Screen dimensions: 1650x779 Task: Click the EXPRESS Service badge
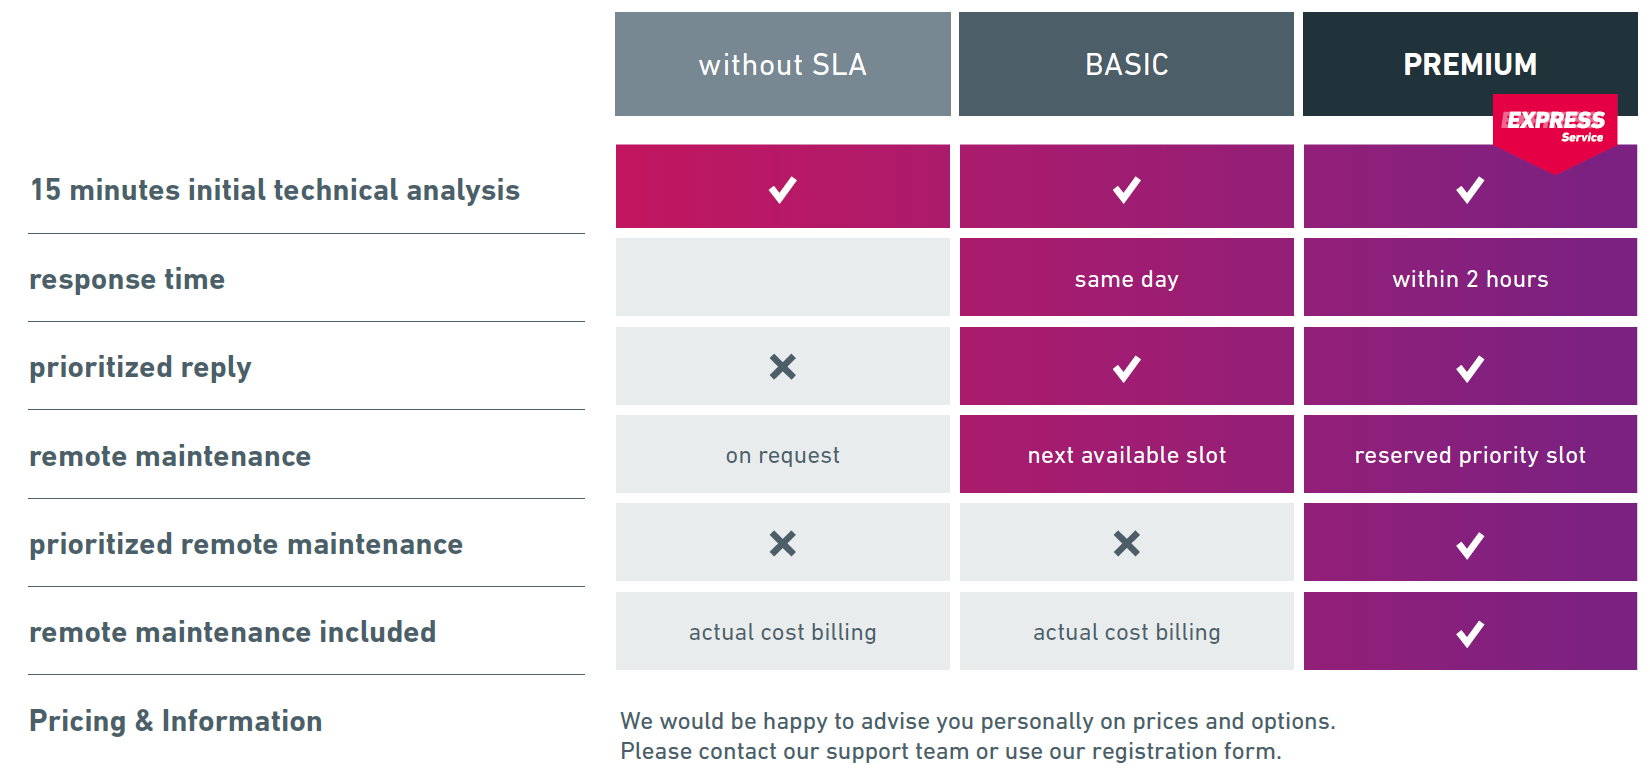(x=1555, y=126)
